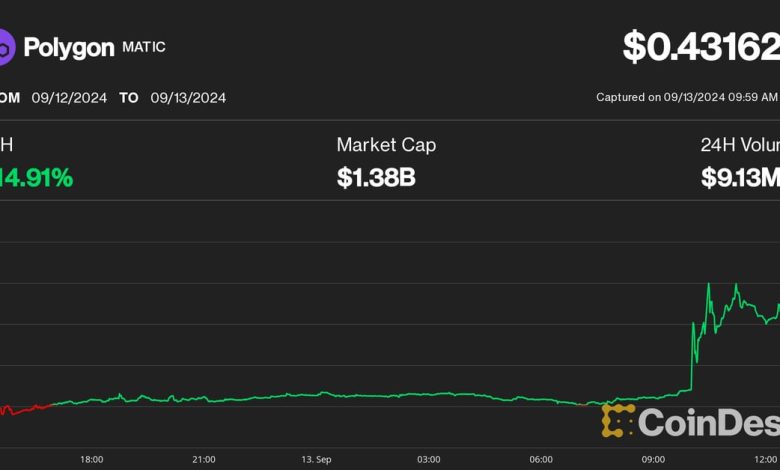Select the 13. Sep axis marker

click(x=316, y=459)
